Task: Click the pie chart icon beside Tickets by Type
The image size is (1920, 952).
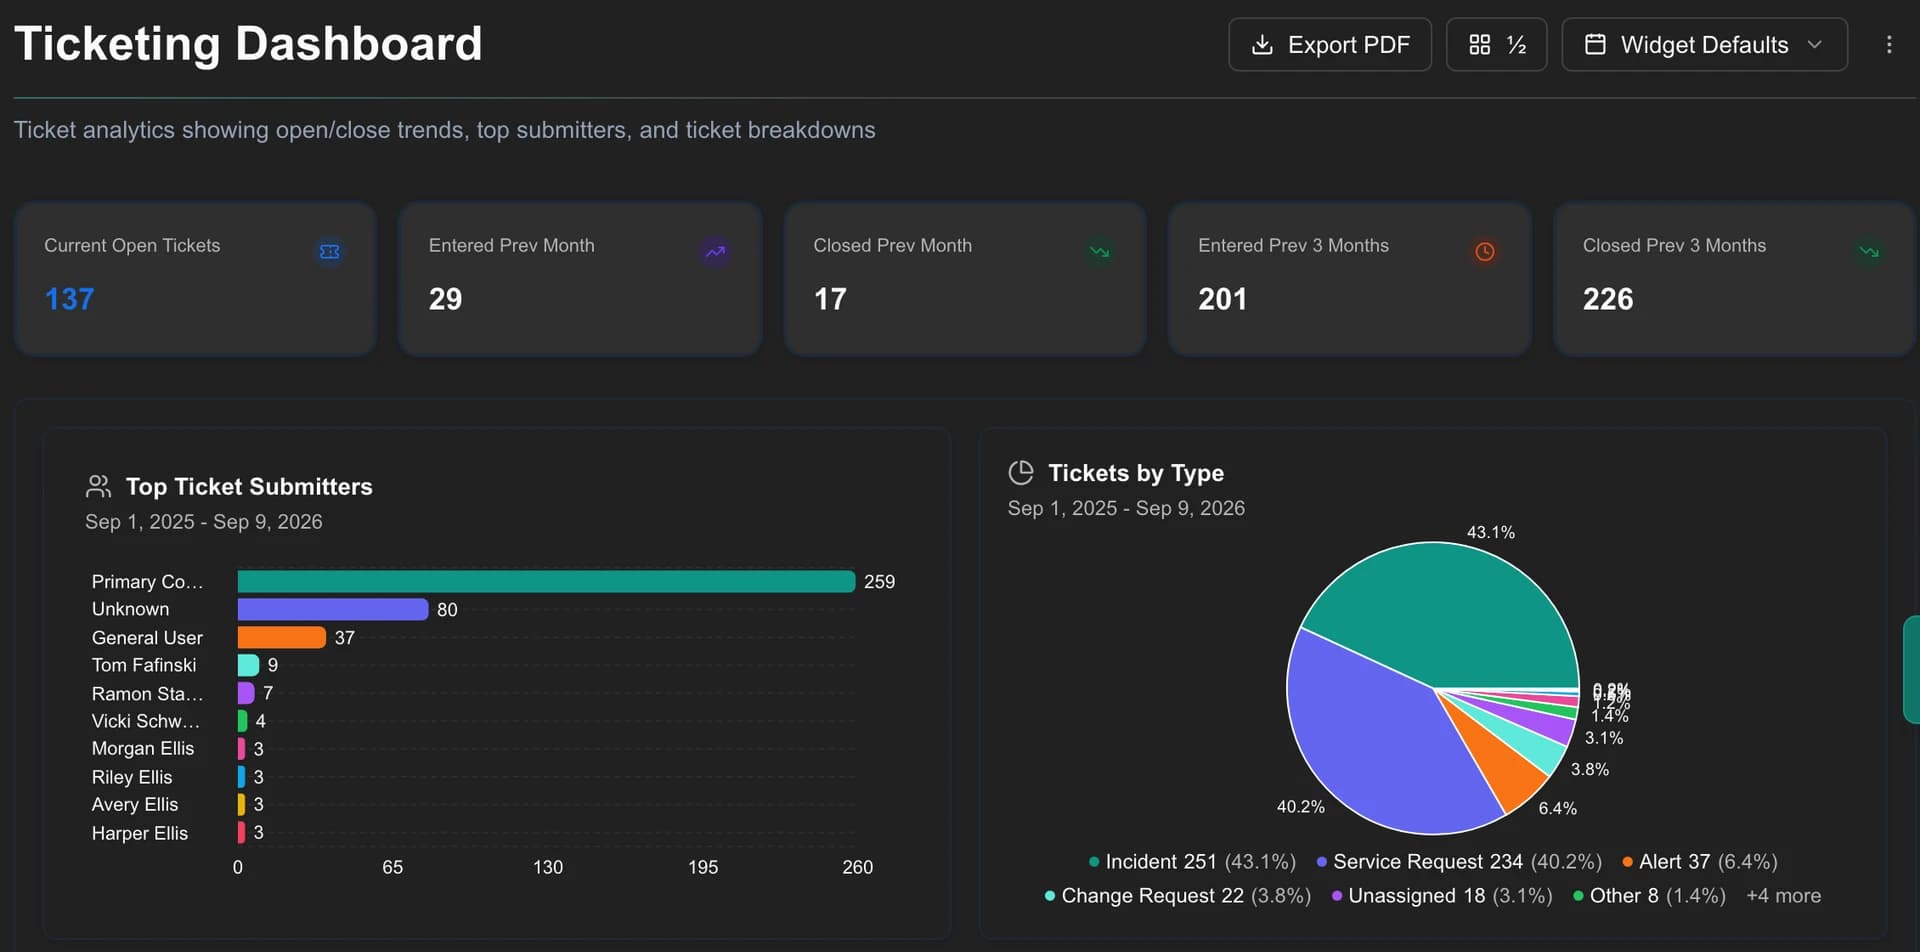Action: coord(1020,472)
